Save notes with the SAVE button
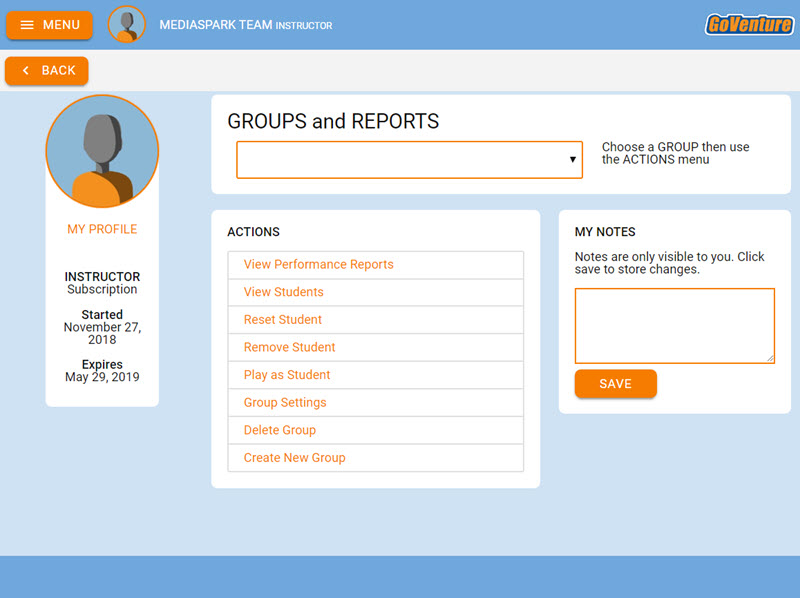Screen dimensions: 800x598 pos(615,384)
